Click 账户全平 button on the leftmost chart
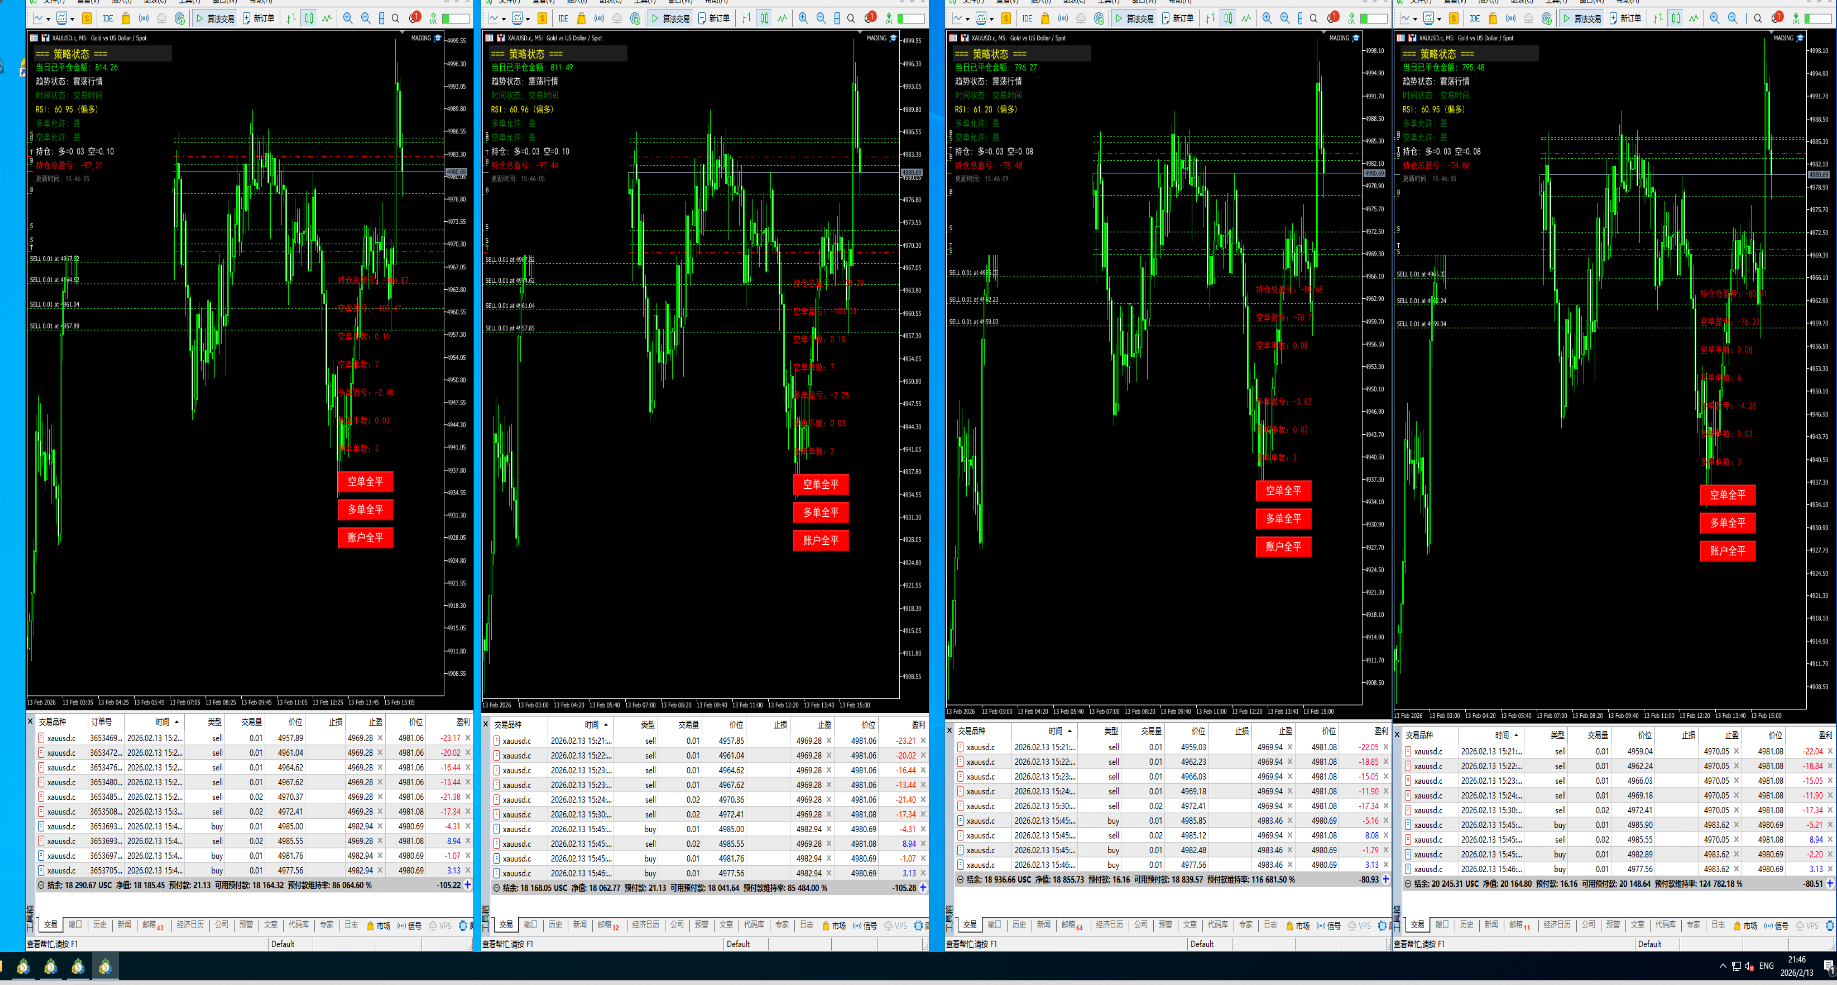This screenshot has height=985, width=1837. (x=365, y=538)
